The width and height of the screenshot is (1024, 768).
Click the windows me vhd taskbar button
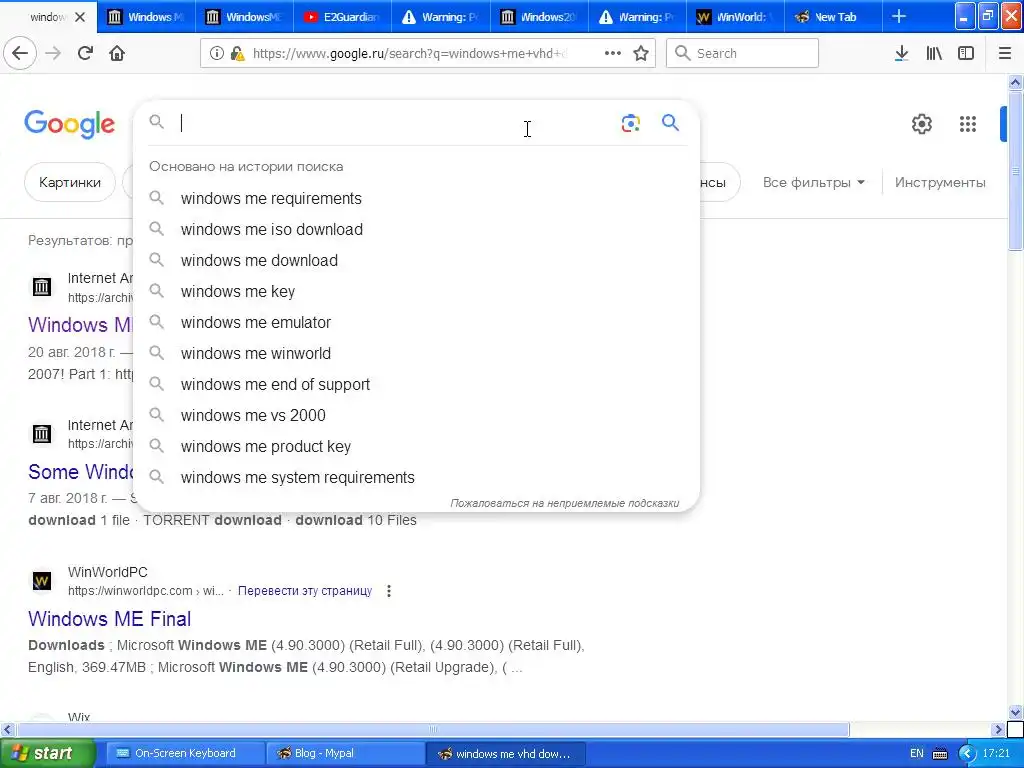click(x=505, y=754)
